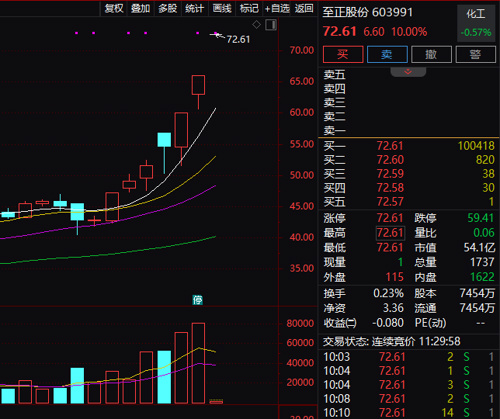Viewport: 500px width, 419px height.
Task: Click the 买一 price 72.61
Action: (x=390, y=146)
